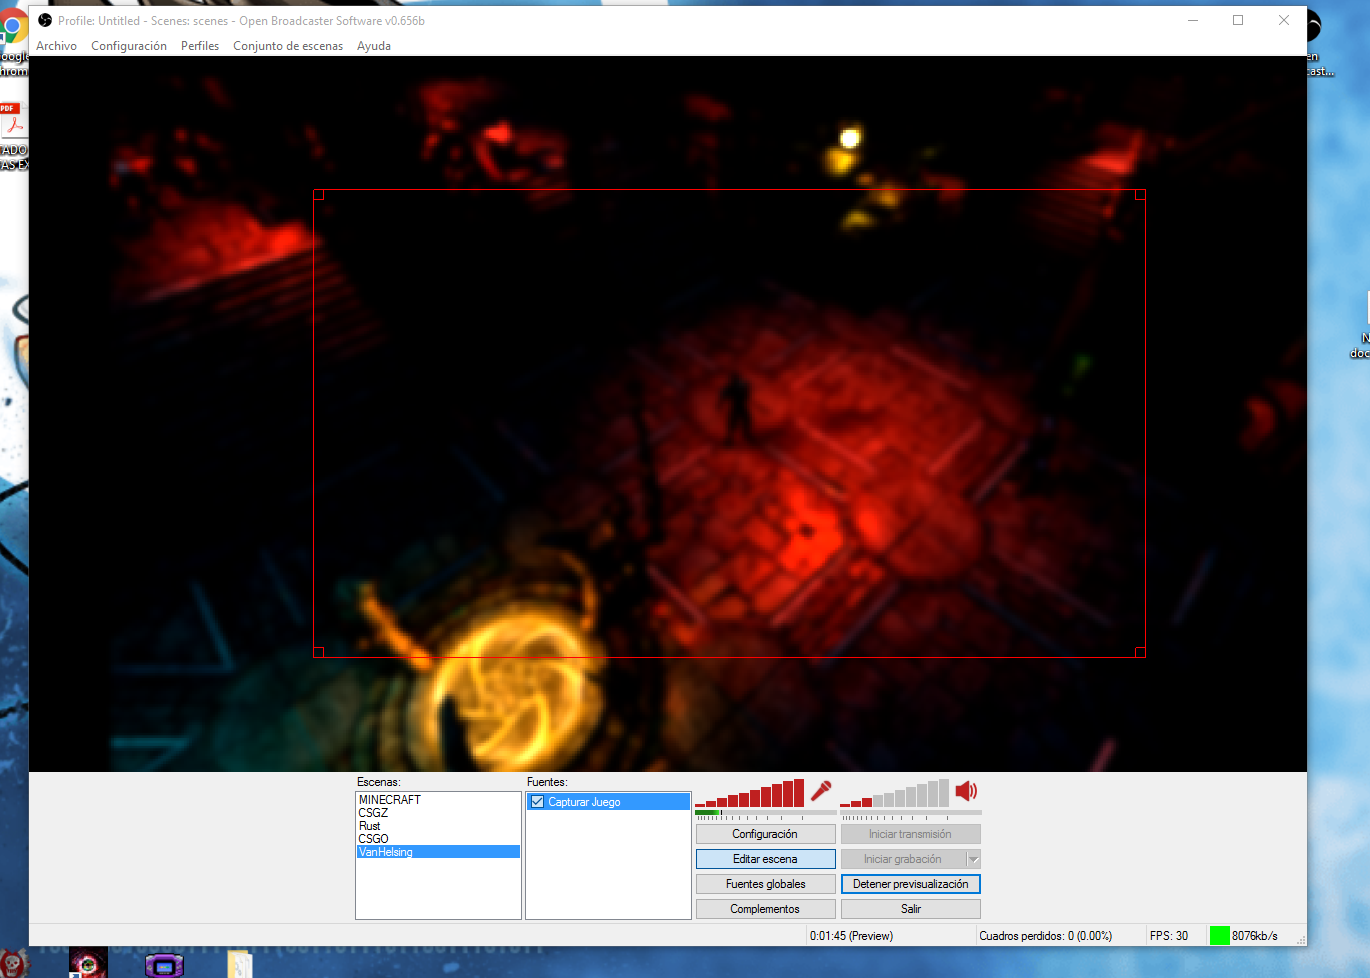Click the Fuentes: label
The height and width of the screenshot is (978, 1370).
pyautogui.click(x=547, y=782)
